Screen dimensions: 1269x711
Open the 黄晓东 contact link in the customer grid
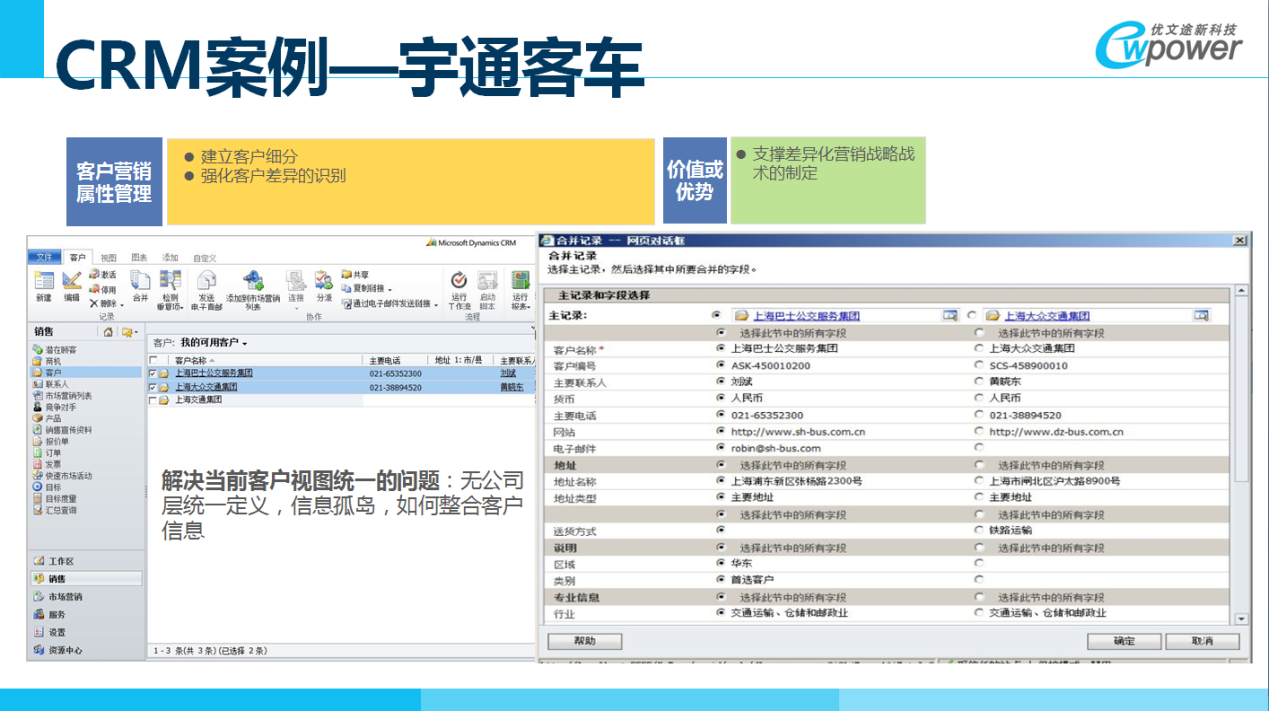(511, 387)
